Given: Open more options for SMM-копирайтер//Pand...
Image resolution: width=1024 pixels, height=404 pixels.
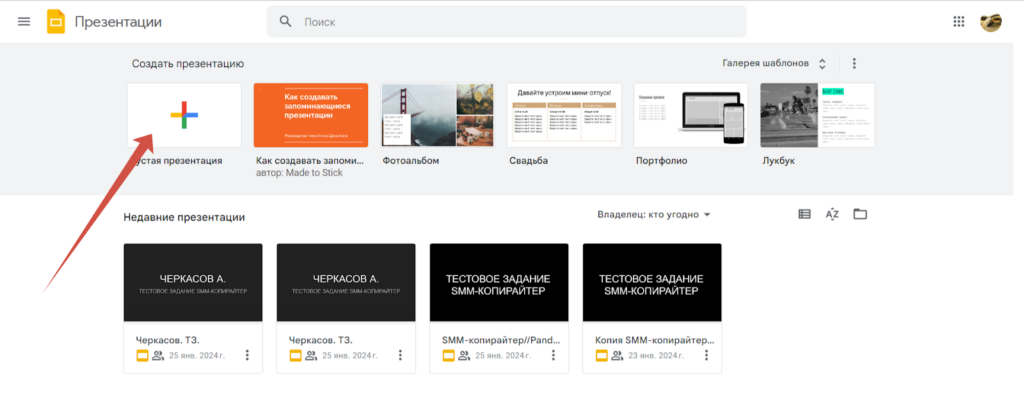Looking at the screenshot, I should tap(552, 355).
